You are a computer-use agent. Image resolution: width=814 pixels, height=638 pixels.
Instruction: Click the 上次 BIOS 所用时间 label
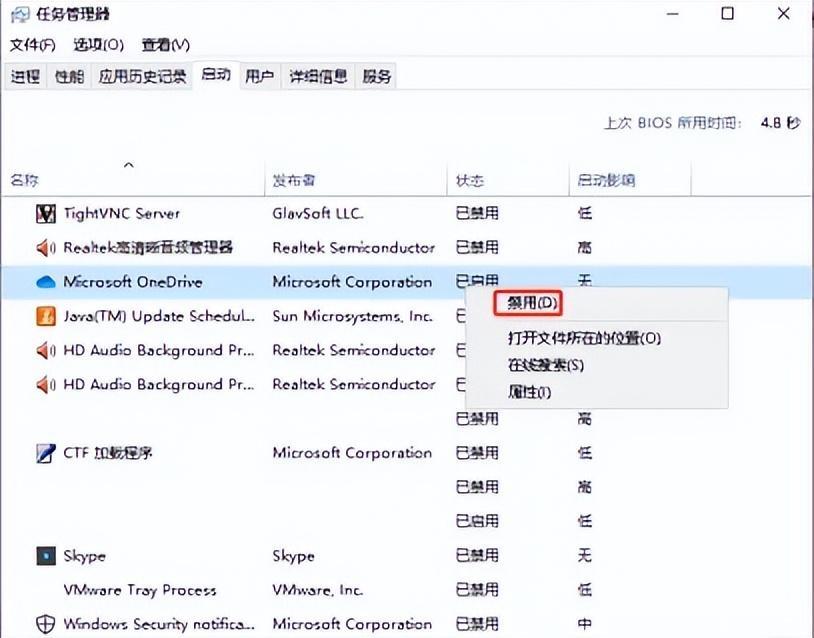pyautogui.click(x=673, y=123)
